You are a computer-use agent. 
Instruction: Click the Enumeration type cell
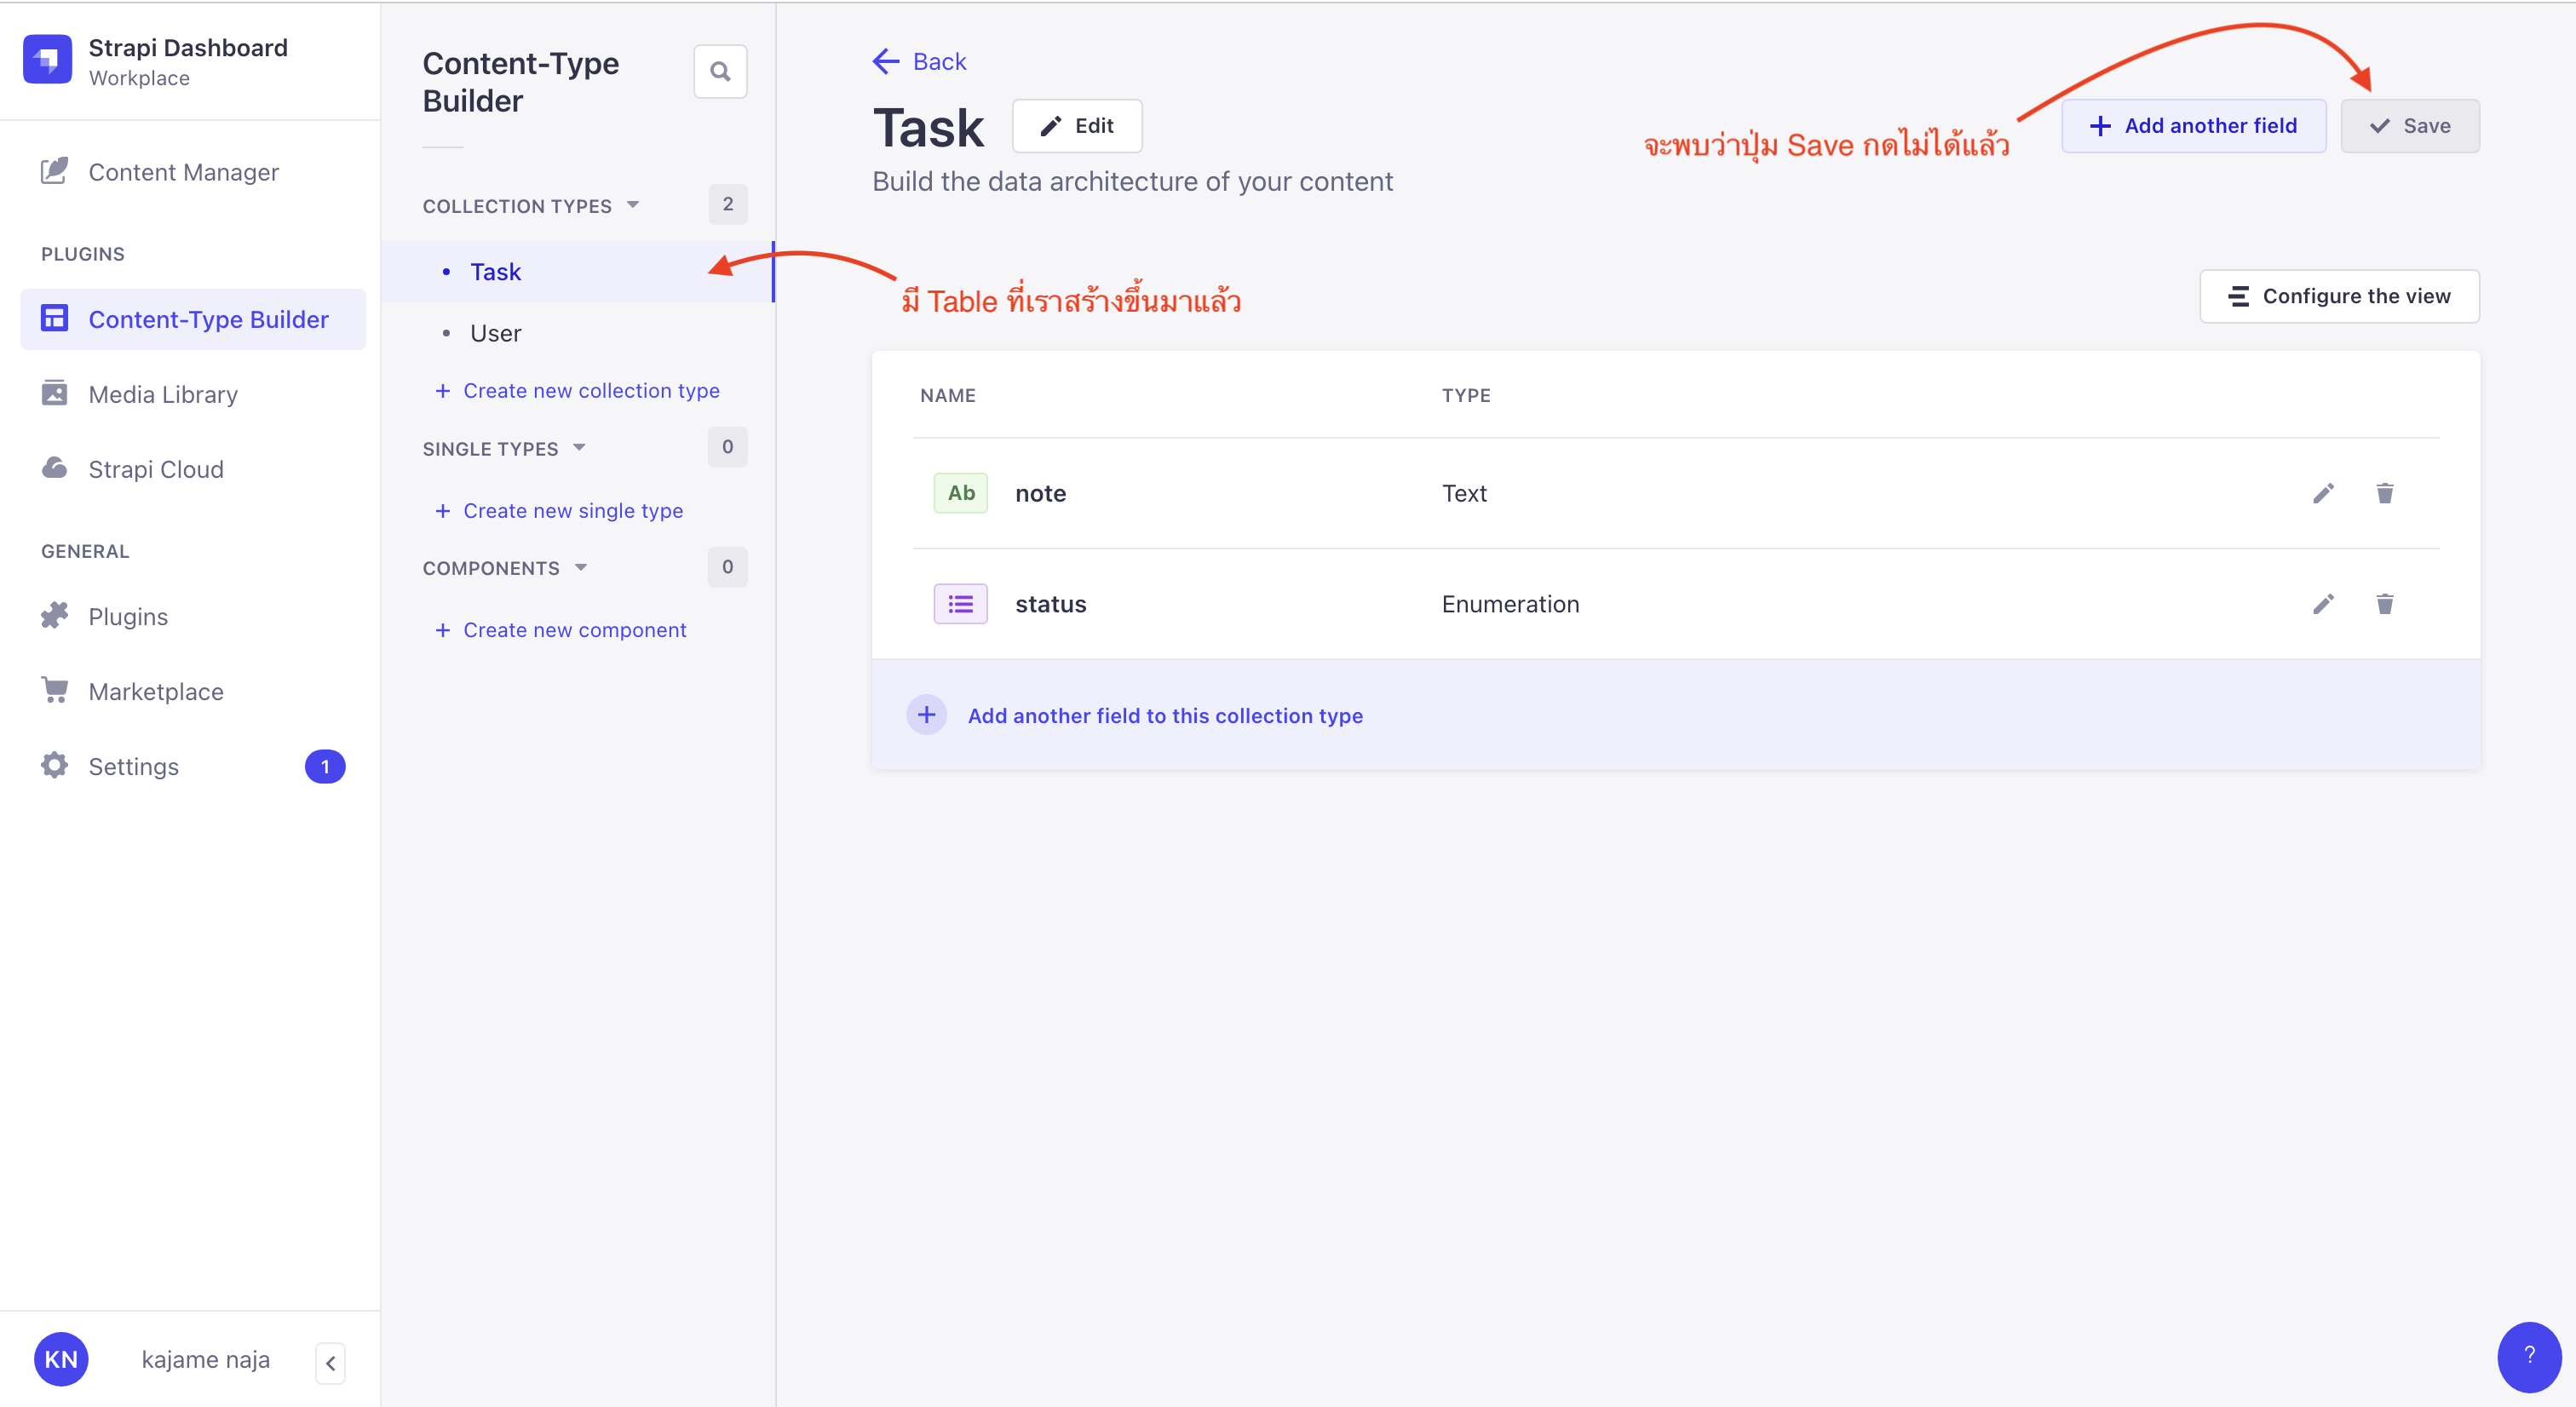1510,604
